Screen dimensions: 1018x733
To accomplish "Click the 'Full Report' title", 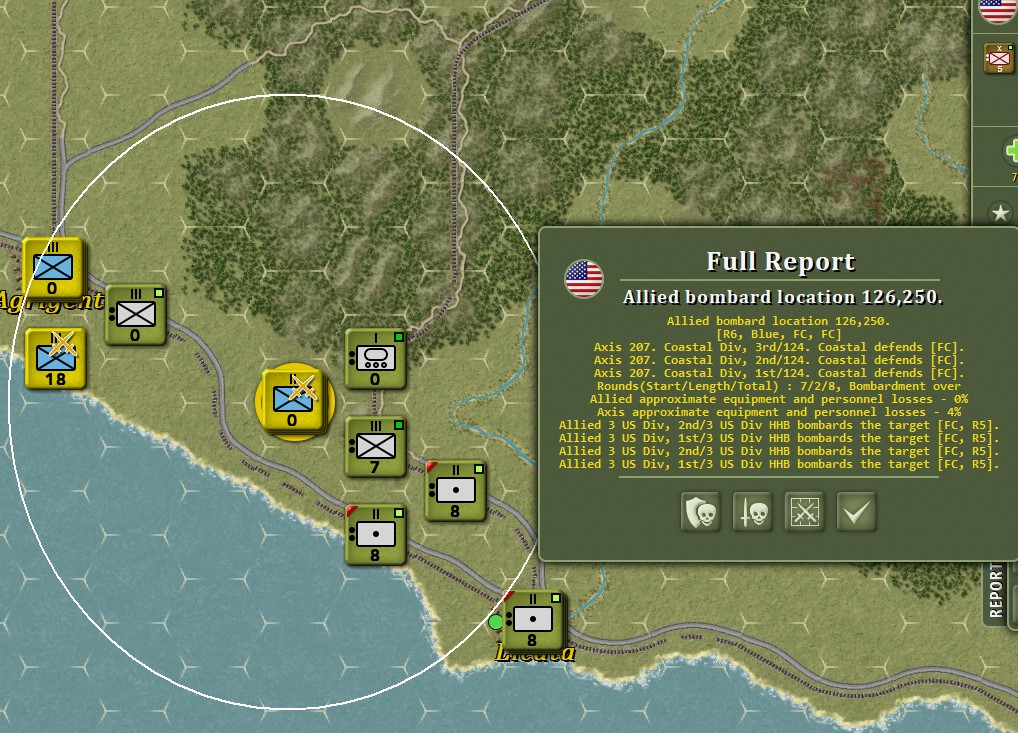I will (780, 261).
